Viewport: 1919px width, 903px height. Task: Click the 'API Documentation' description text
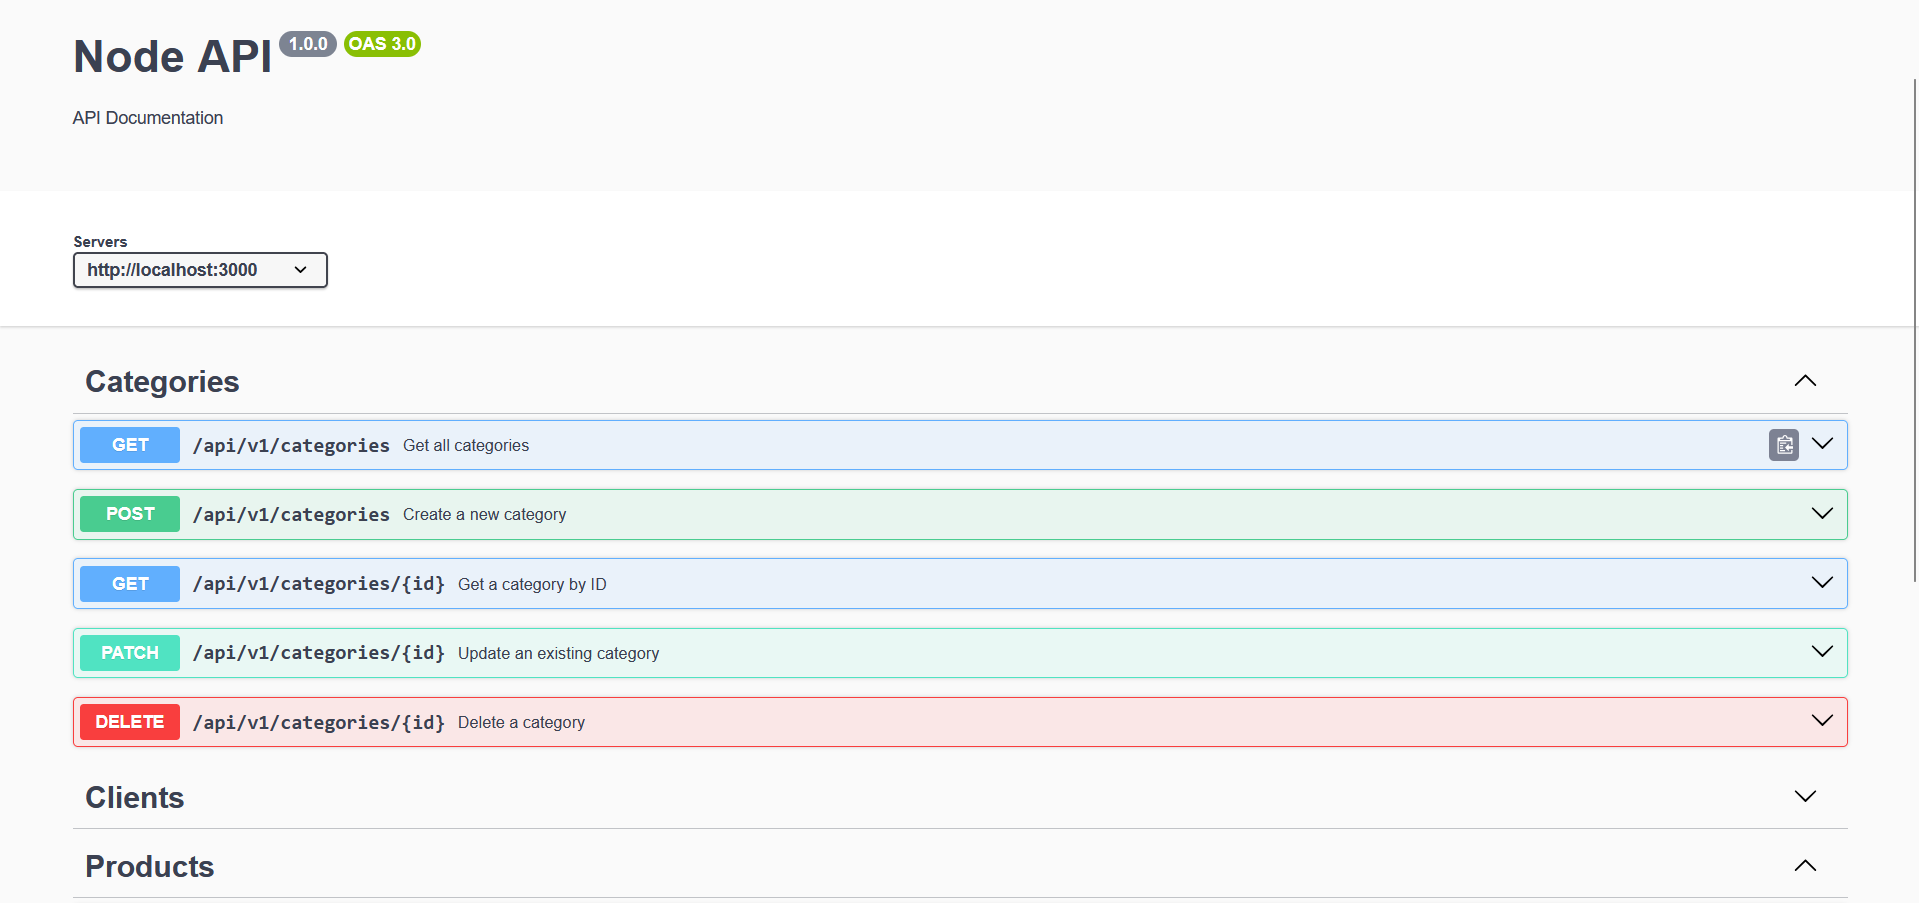[148, 118]
